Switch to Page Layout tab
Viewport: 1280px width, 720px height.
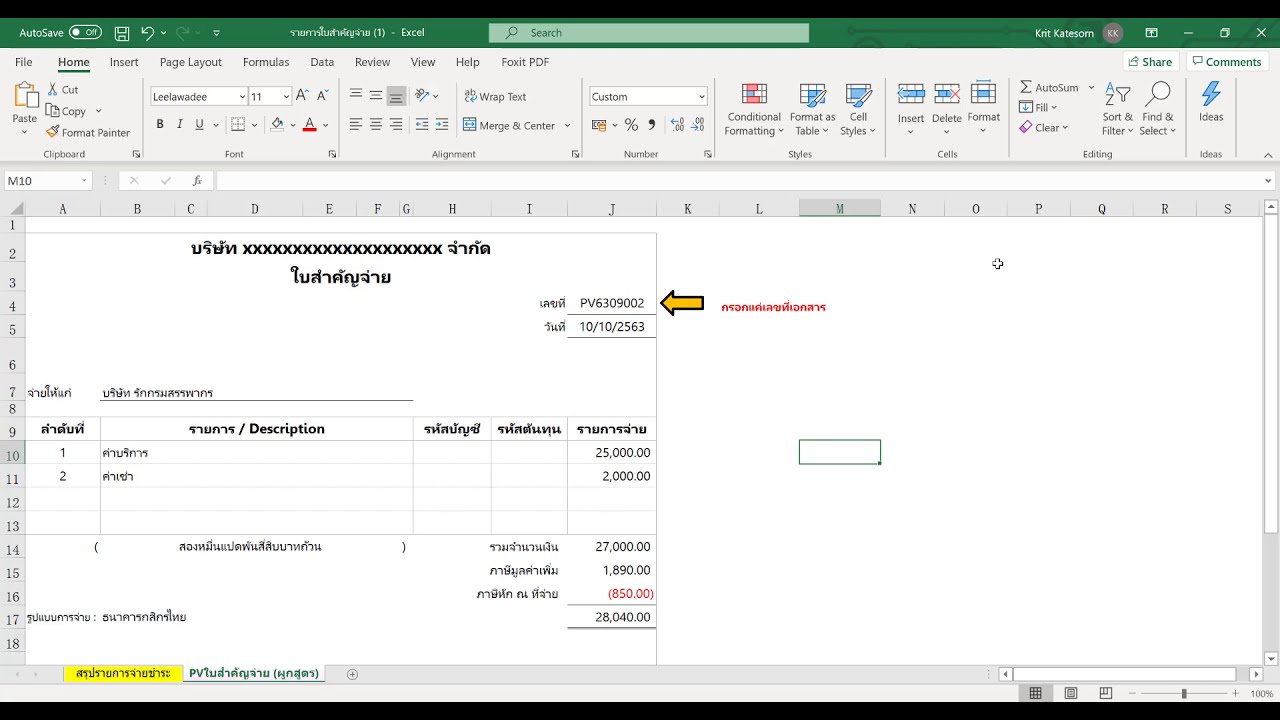click(x=191, y=62)
